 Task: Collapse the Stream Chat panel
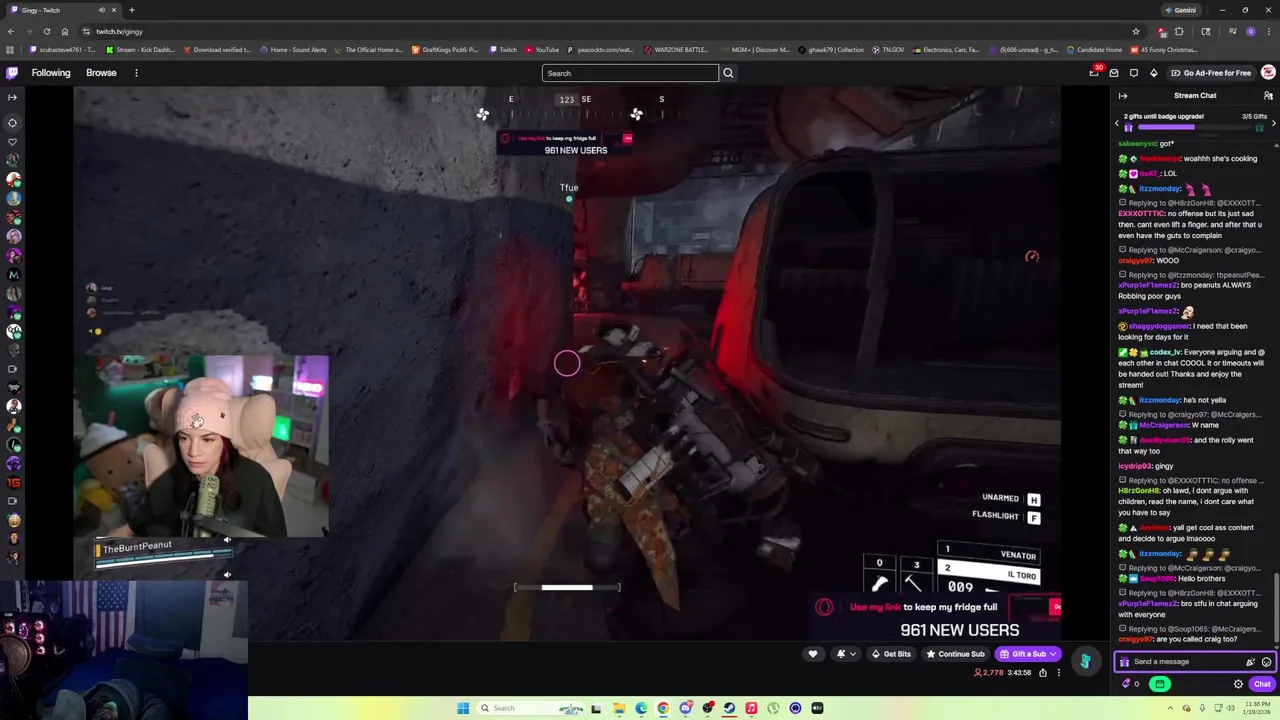[x=1123, y=96]
